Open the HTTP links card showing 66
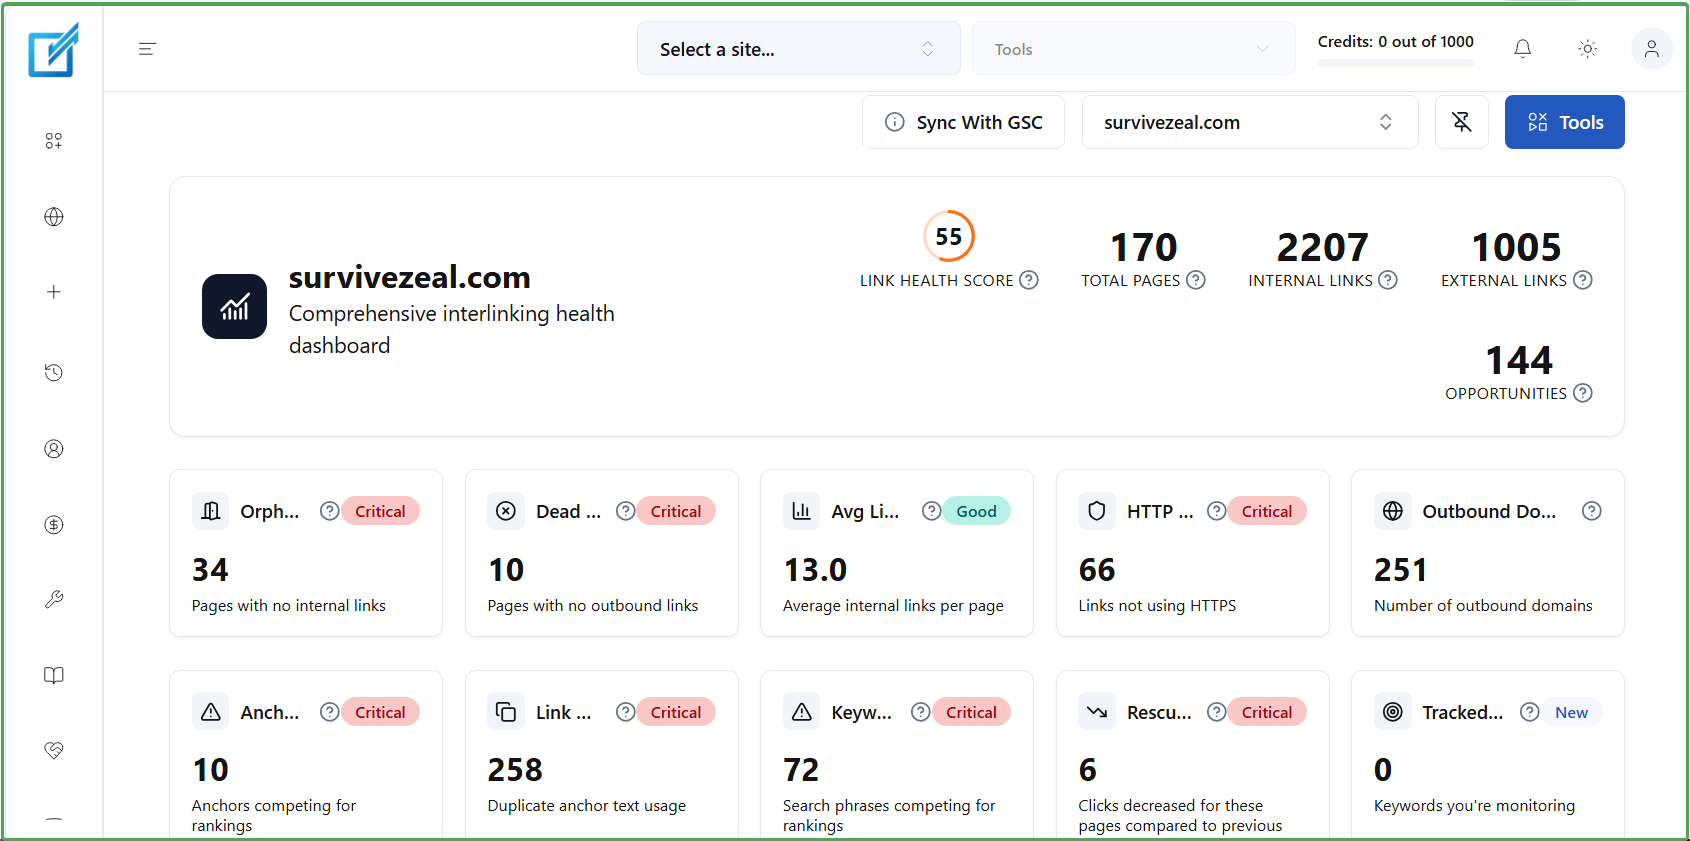Viewport: 1690px width, 841px height. pyautogui.click(x=1193, y=553)
